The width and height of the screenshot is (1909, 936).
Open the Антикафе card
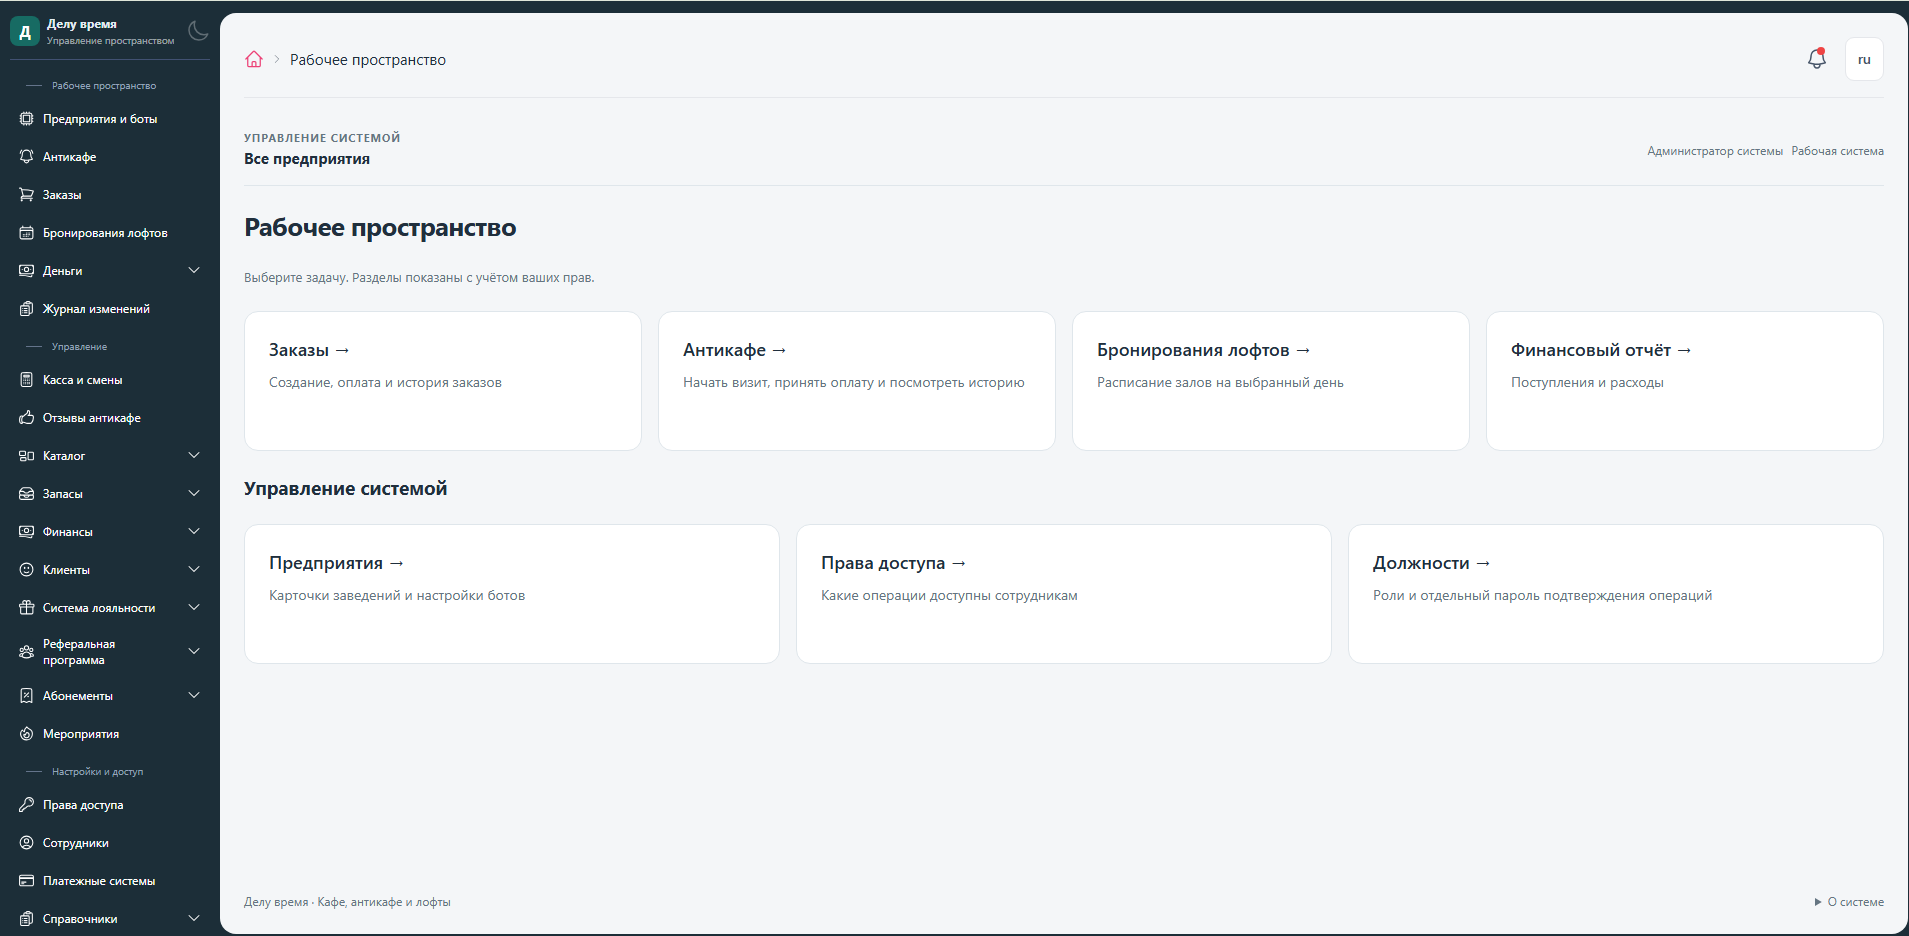[x=857, y=381]
